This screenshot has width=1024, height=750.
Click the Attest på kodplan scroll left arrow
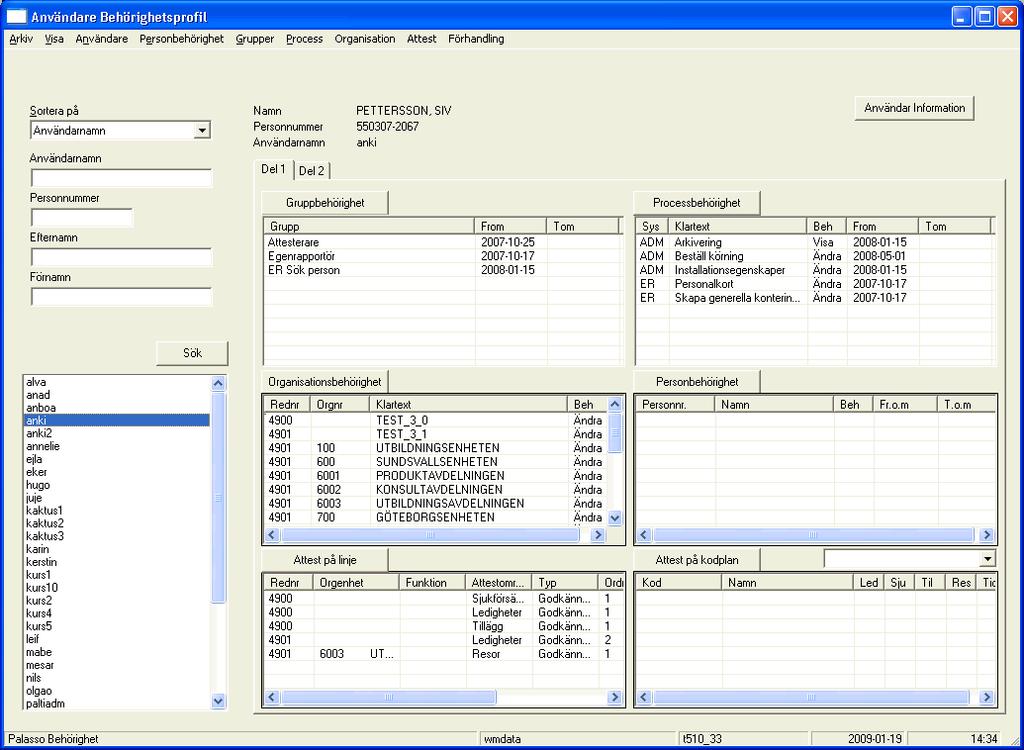point(645,698)
